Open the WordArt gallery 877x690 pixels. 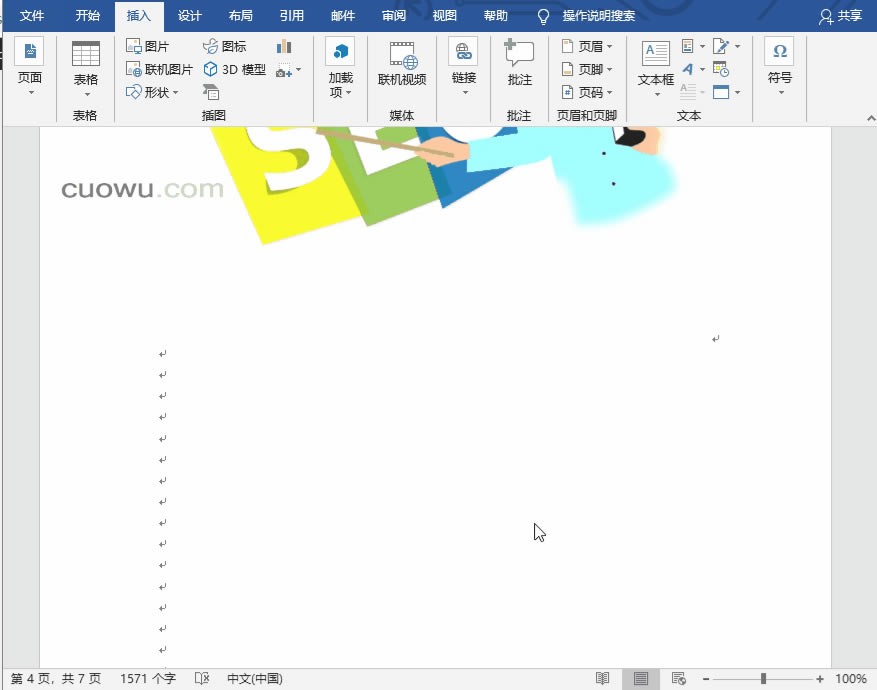coord(688,69)
